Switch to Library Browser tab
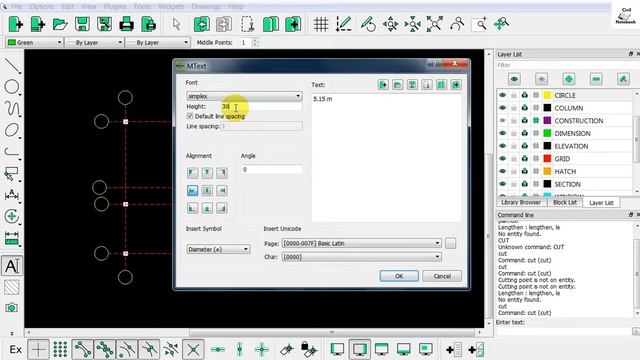Image resolution: width=640 pixels, height=360 pixels. (521, 202)
